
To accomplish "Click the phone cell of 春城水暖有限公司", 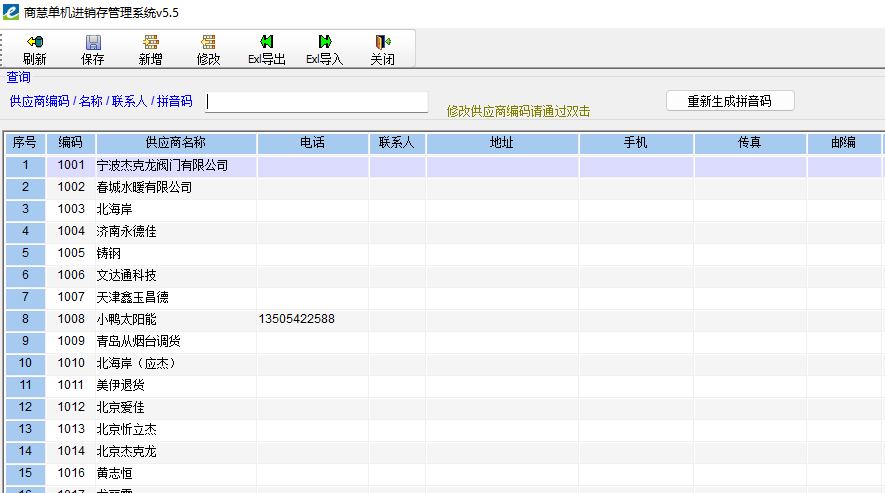I will (313, 187).
